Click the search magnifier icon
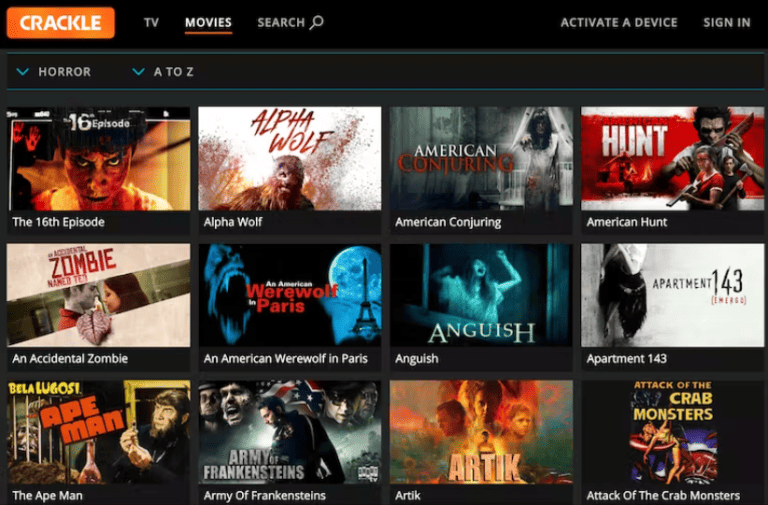 316,22
